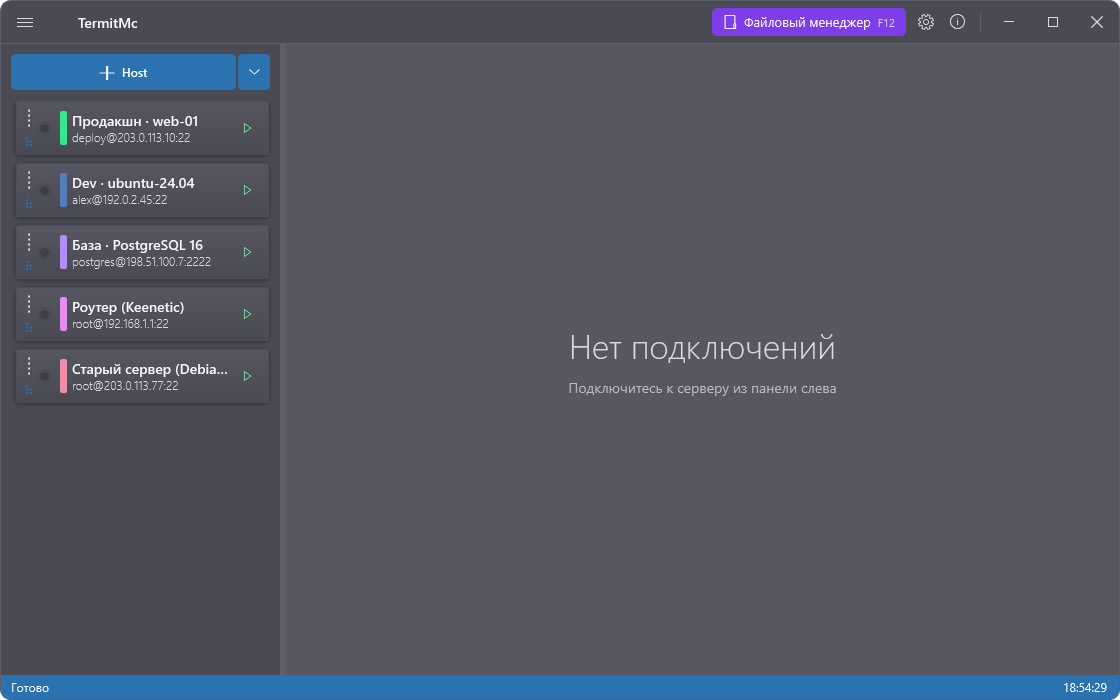Click blue color bar of Dev · ubuntu-24.04
Viewport: 1120px width, 700px height.
[64, 190]
